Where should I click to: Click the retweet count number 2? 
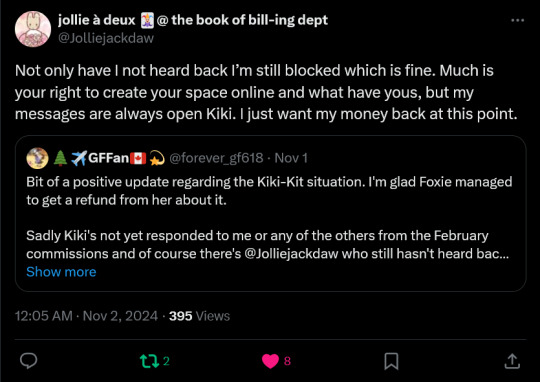[166, 361]
